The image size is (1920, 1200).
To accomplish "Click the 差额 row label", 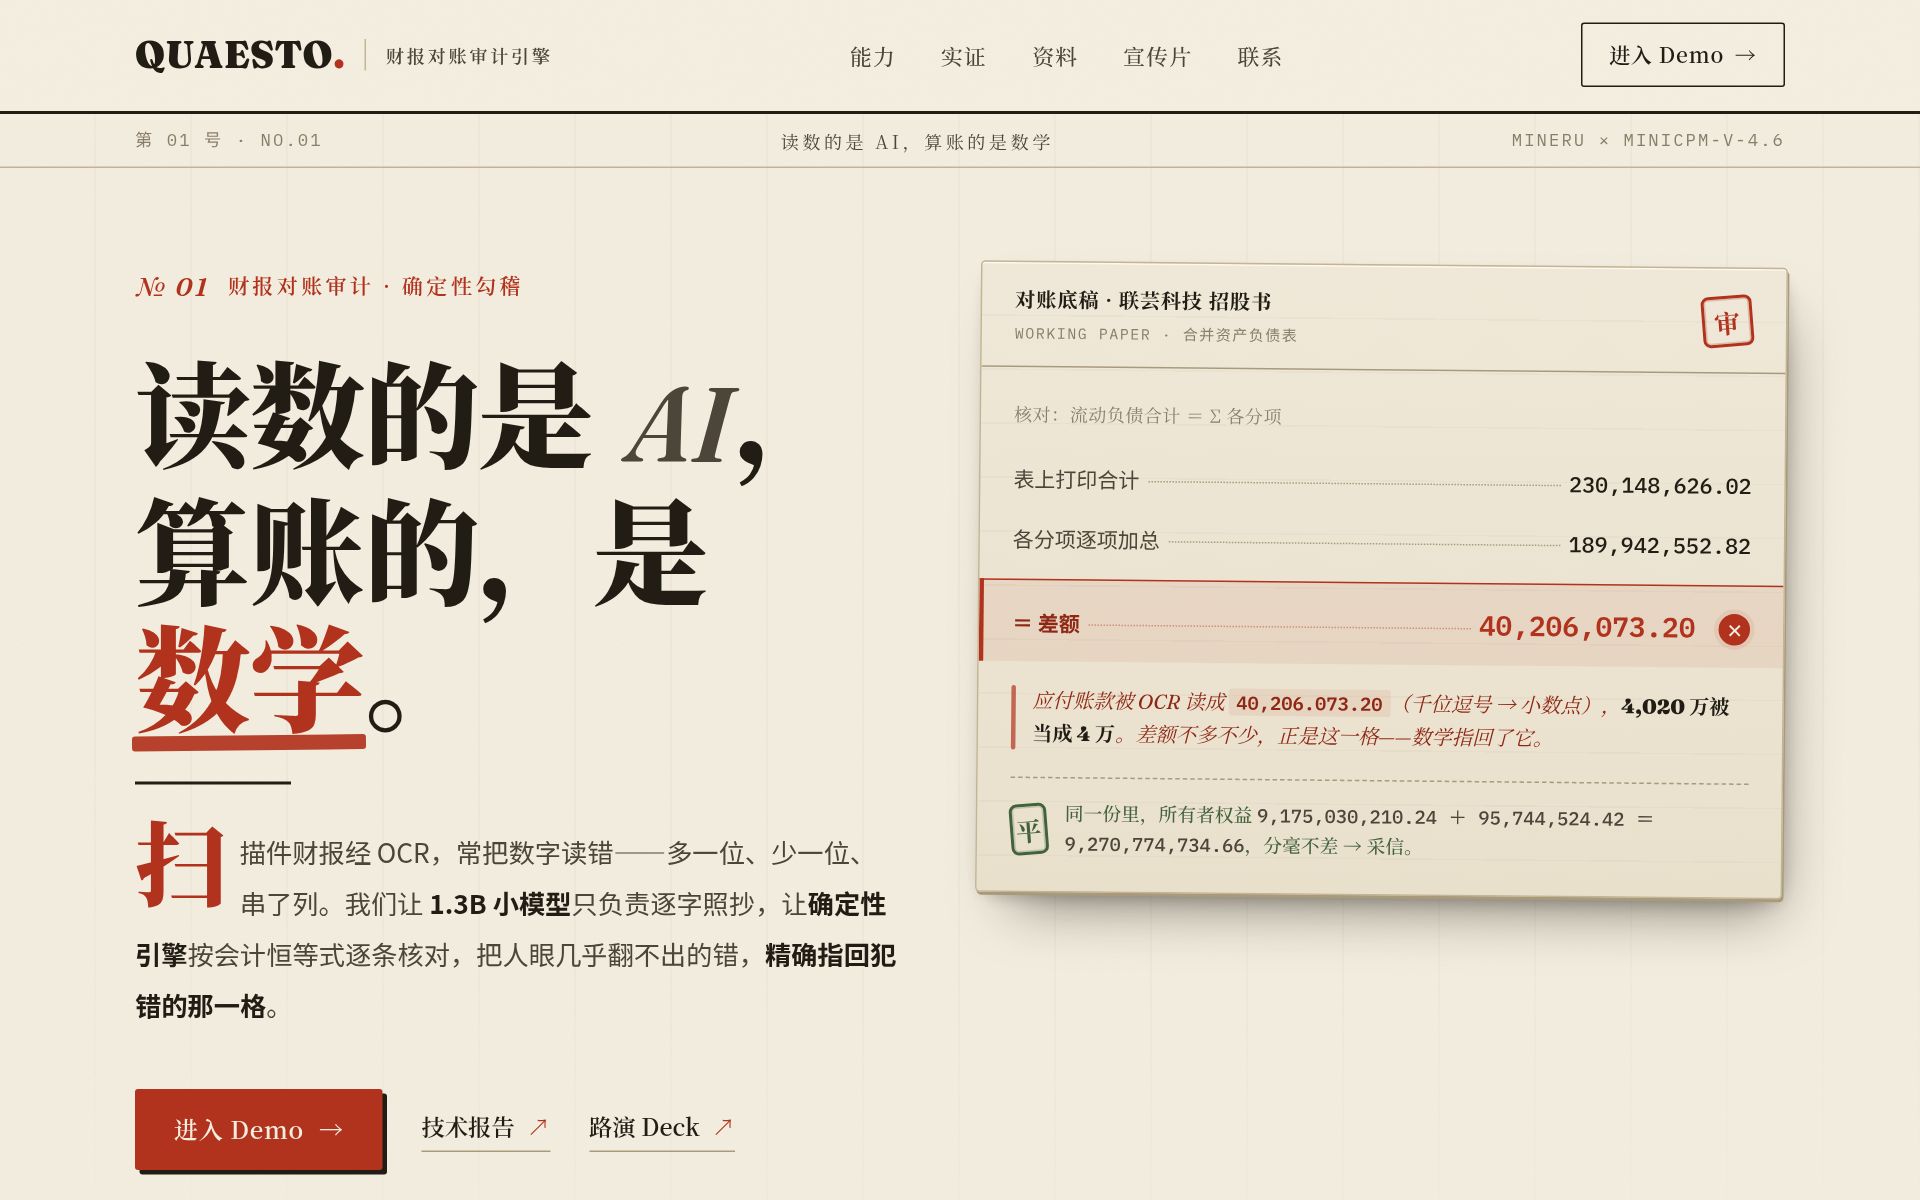I will click(1047, 624).
